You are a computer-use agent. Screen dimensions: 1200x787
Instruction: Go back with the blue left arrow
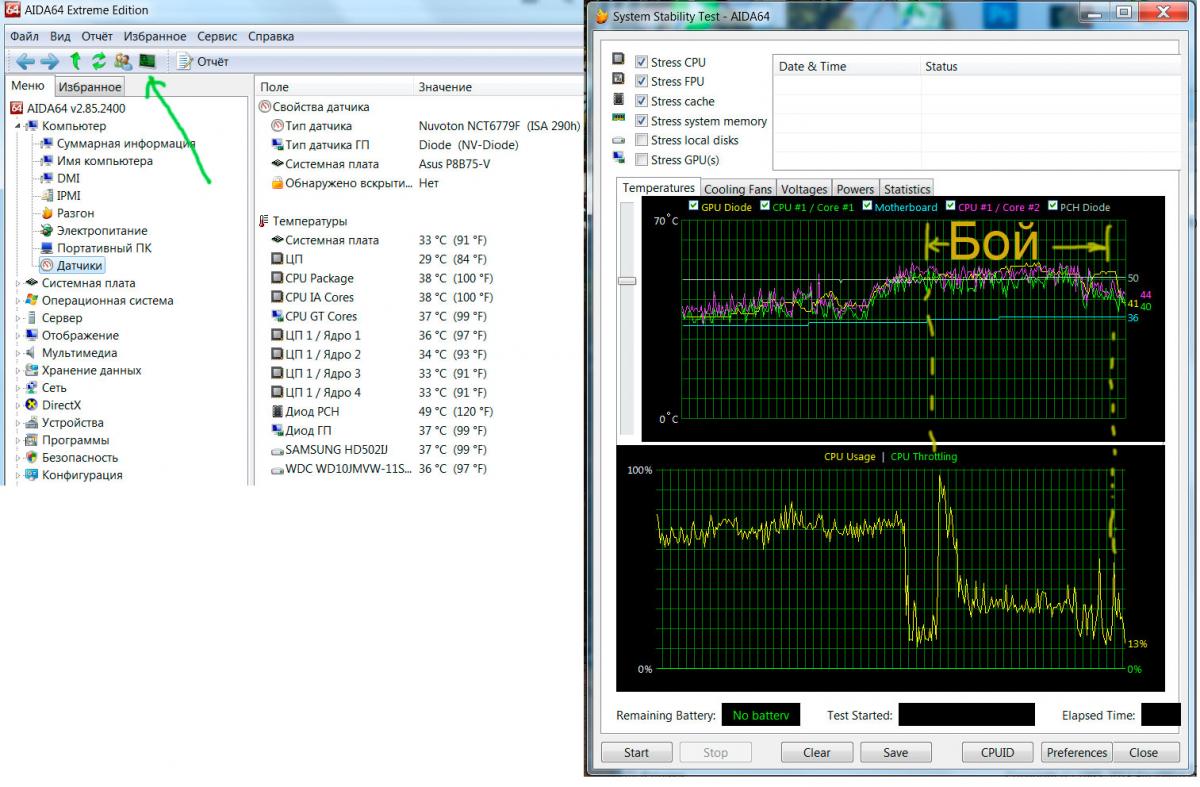tap(26, 62)
